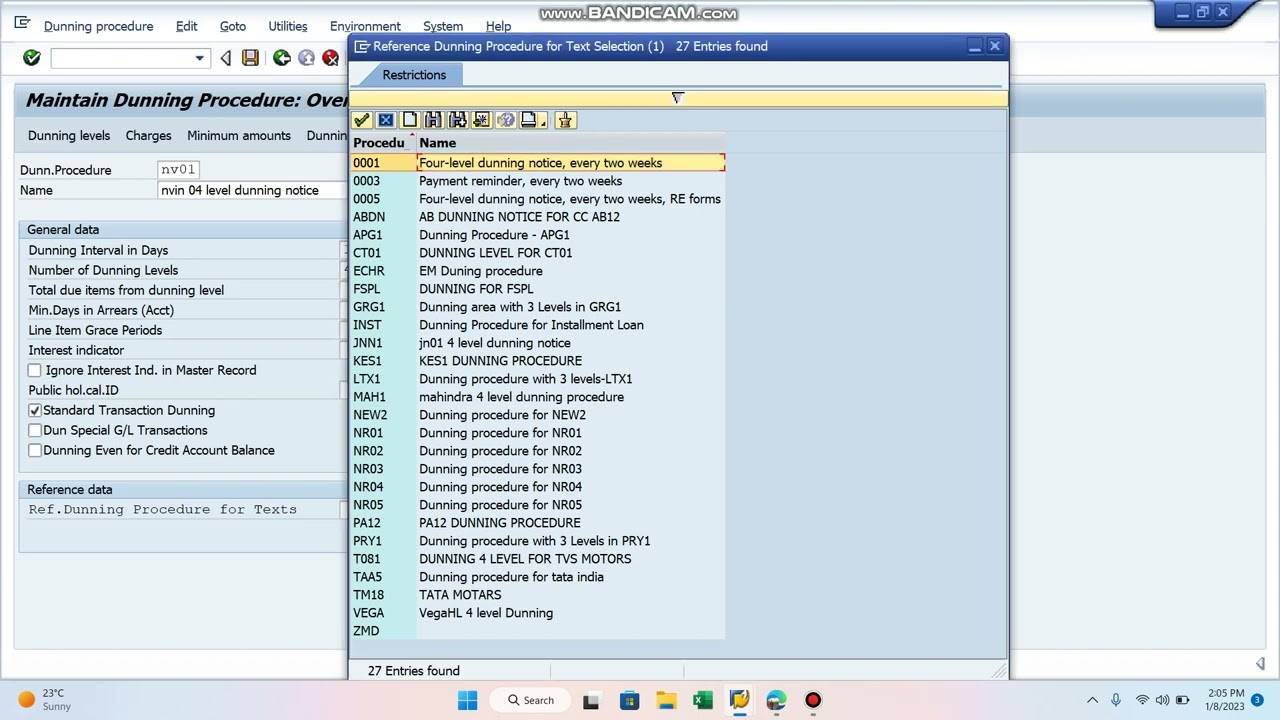Open the Windows Start menu
1280x720 pixels.
pos(468,700)
